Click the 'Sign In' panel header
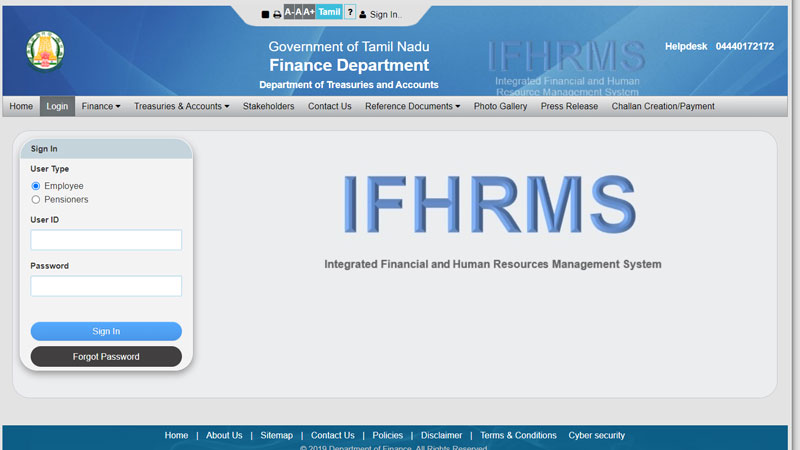 click(x=106, y=148)
